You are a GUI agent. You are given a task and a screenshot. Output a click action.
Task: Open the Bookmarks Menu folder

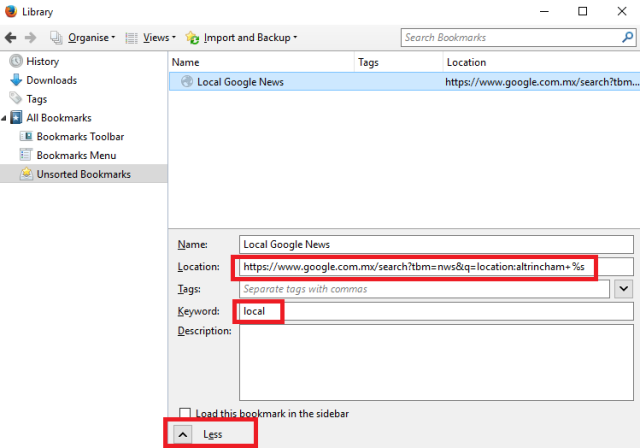tap(76, 155)
